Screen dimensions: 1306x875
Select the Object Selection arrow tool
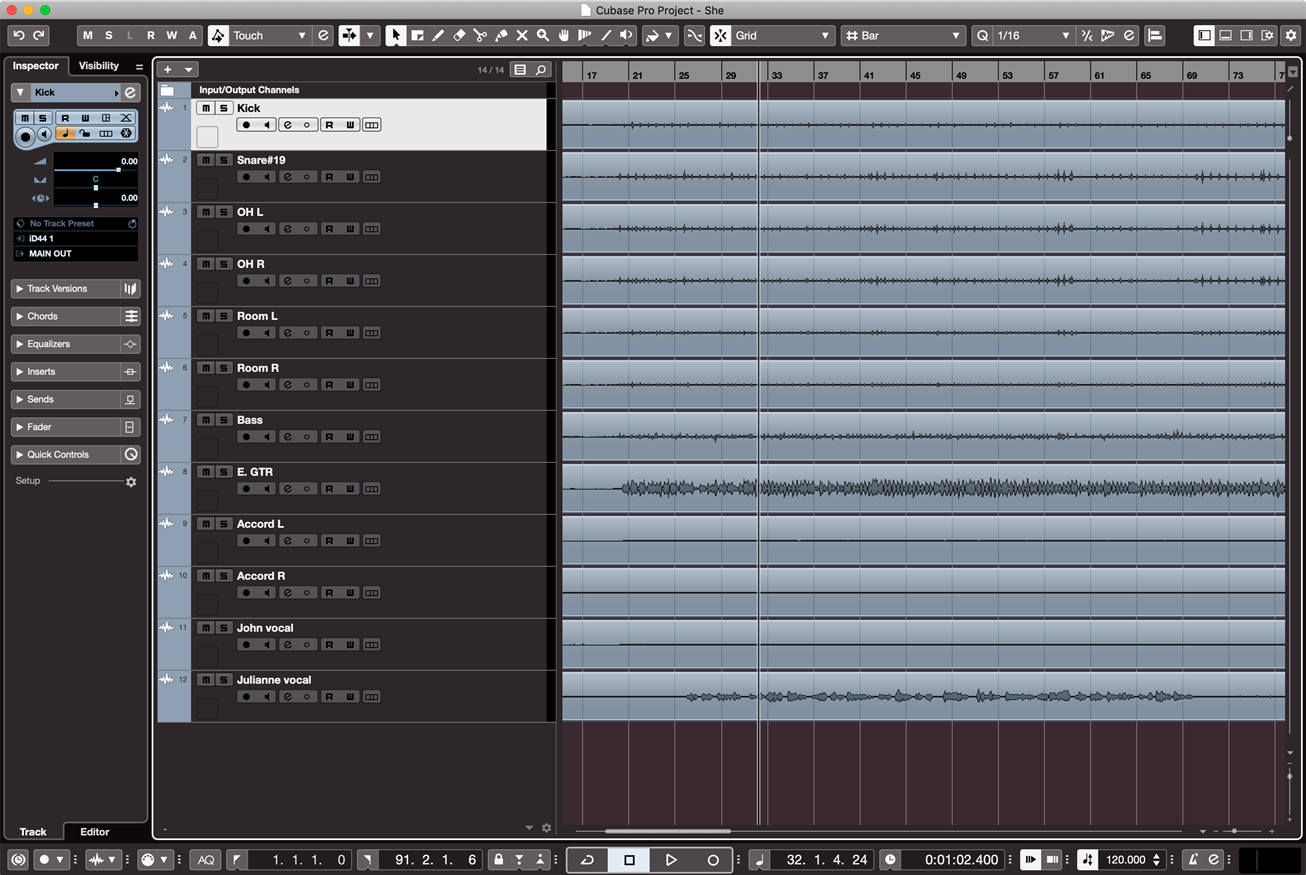396,35
